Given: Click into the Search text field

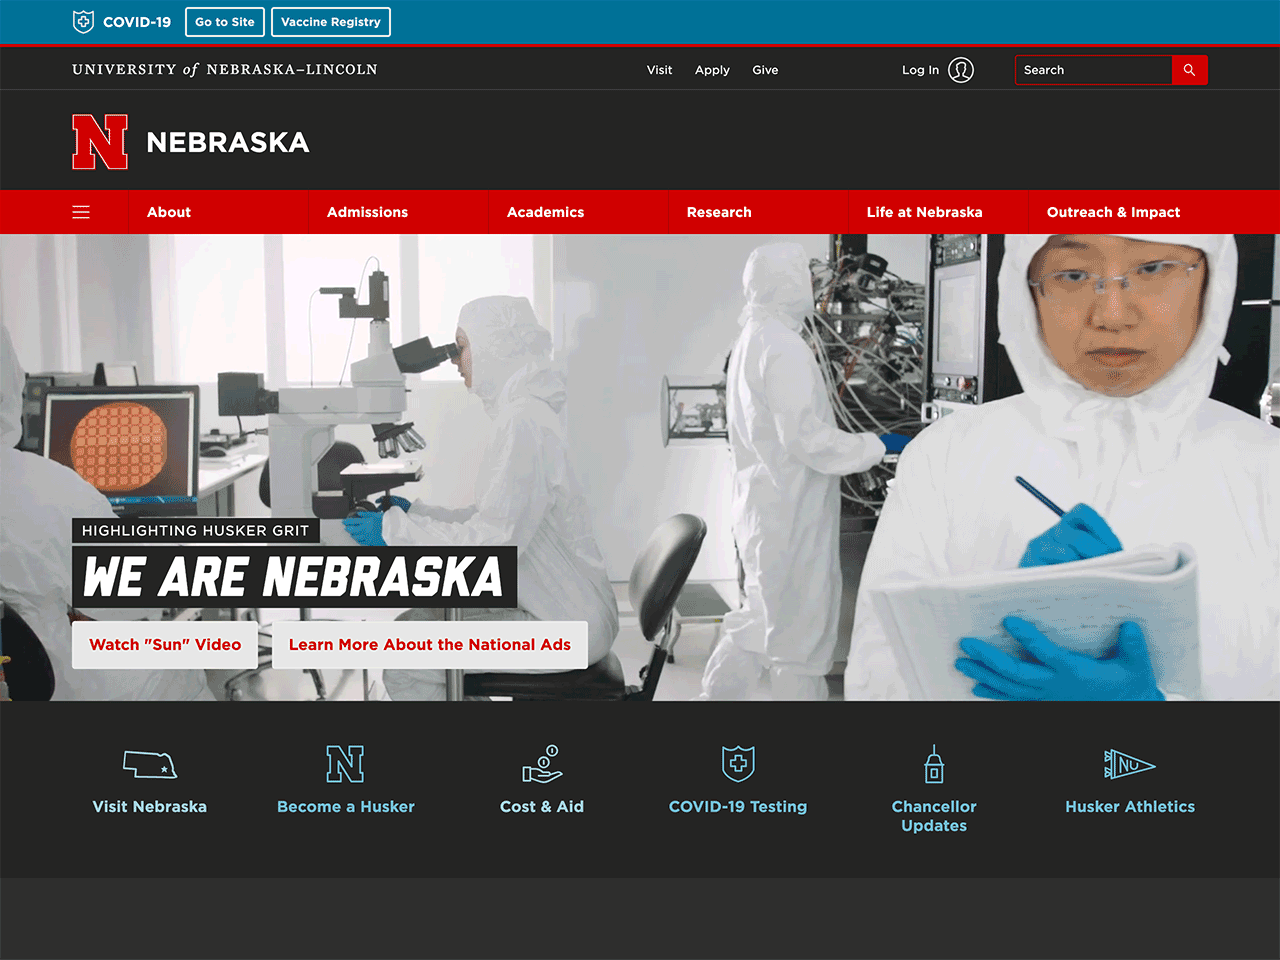Looking at the screenshot, I should (x=1093, y=70).
